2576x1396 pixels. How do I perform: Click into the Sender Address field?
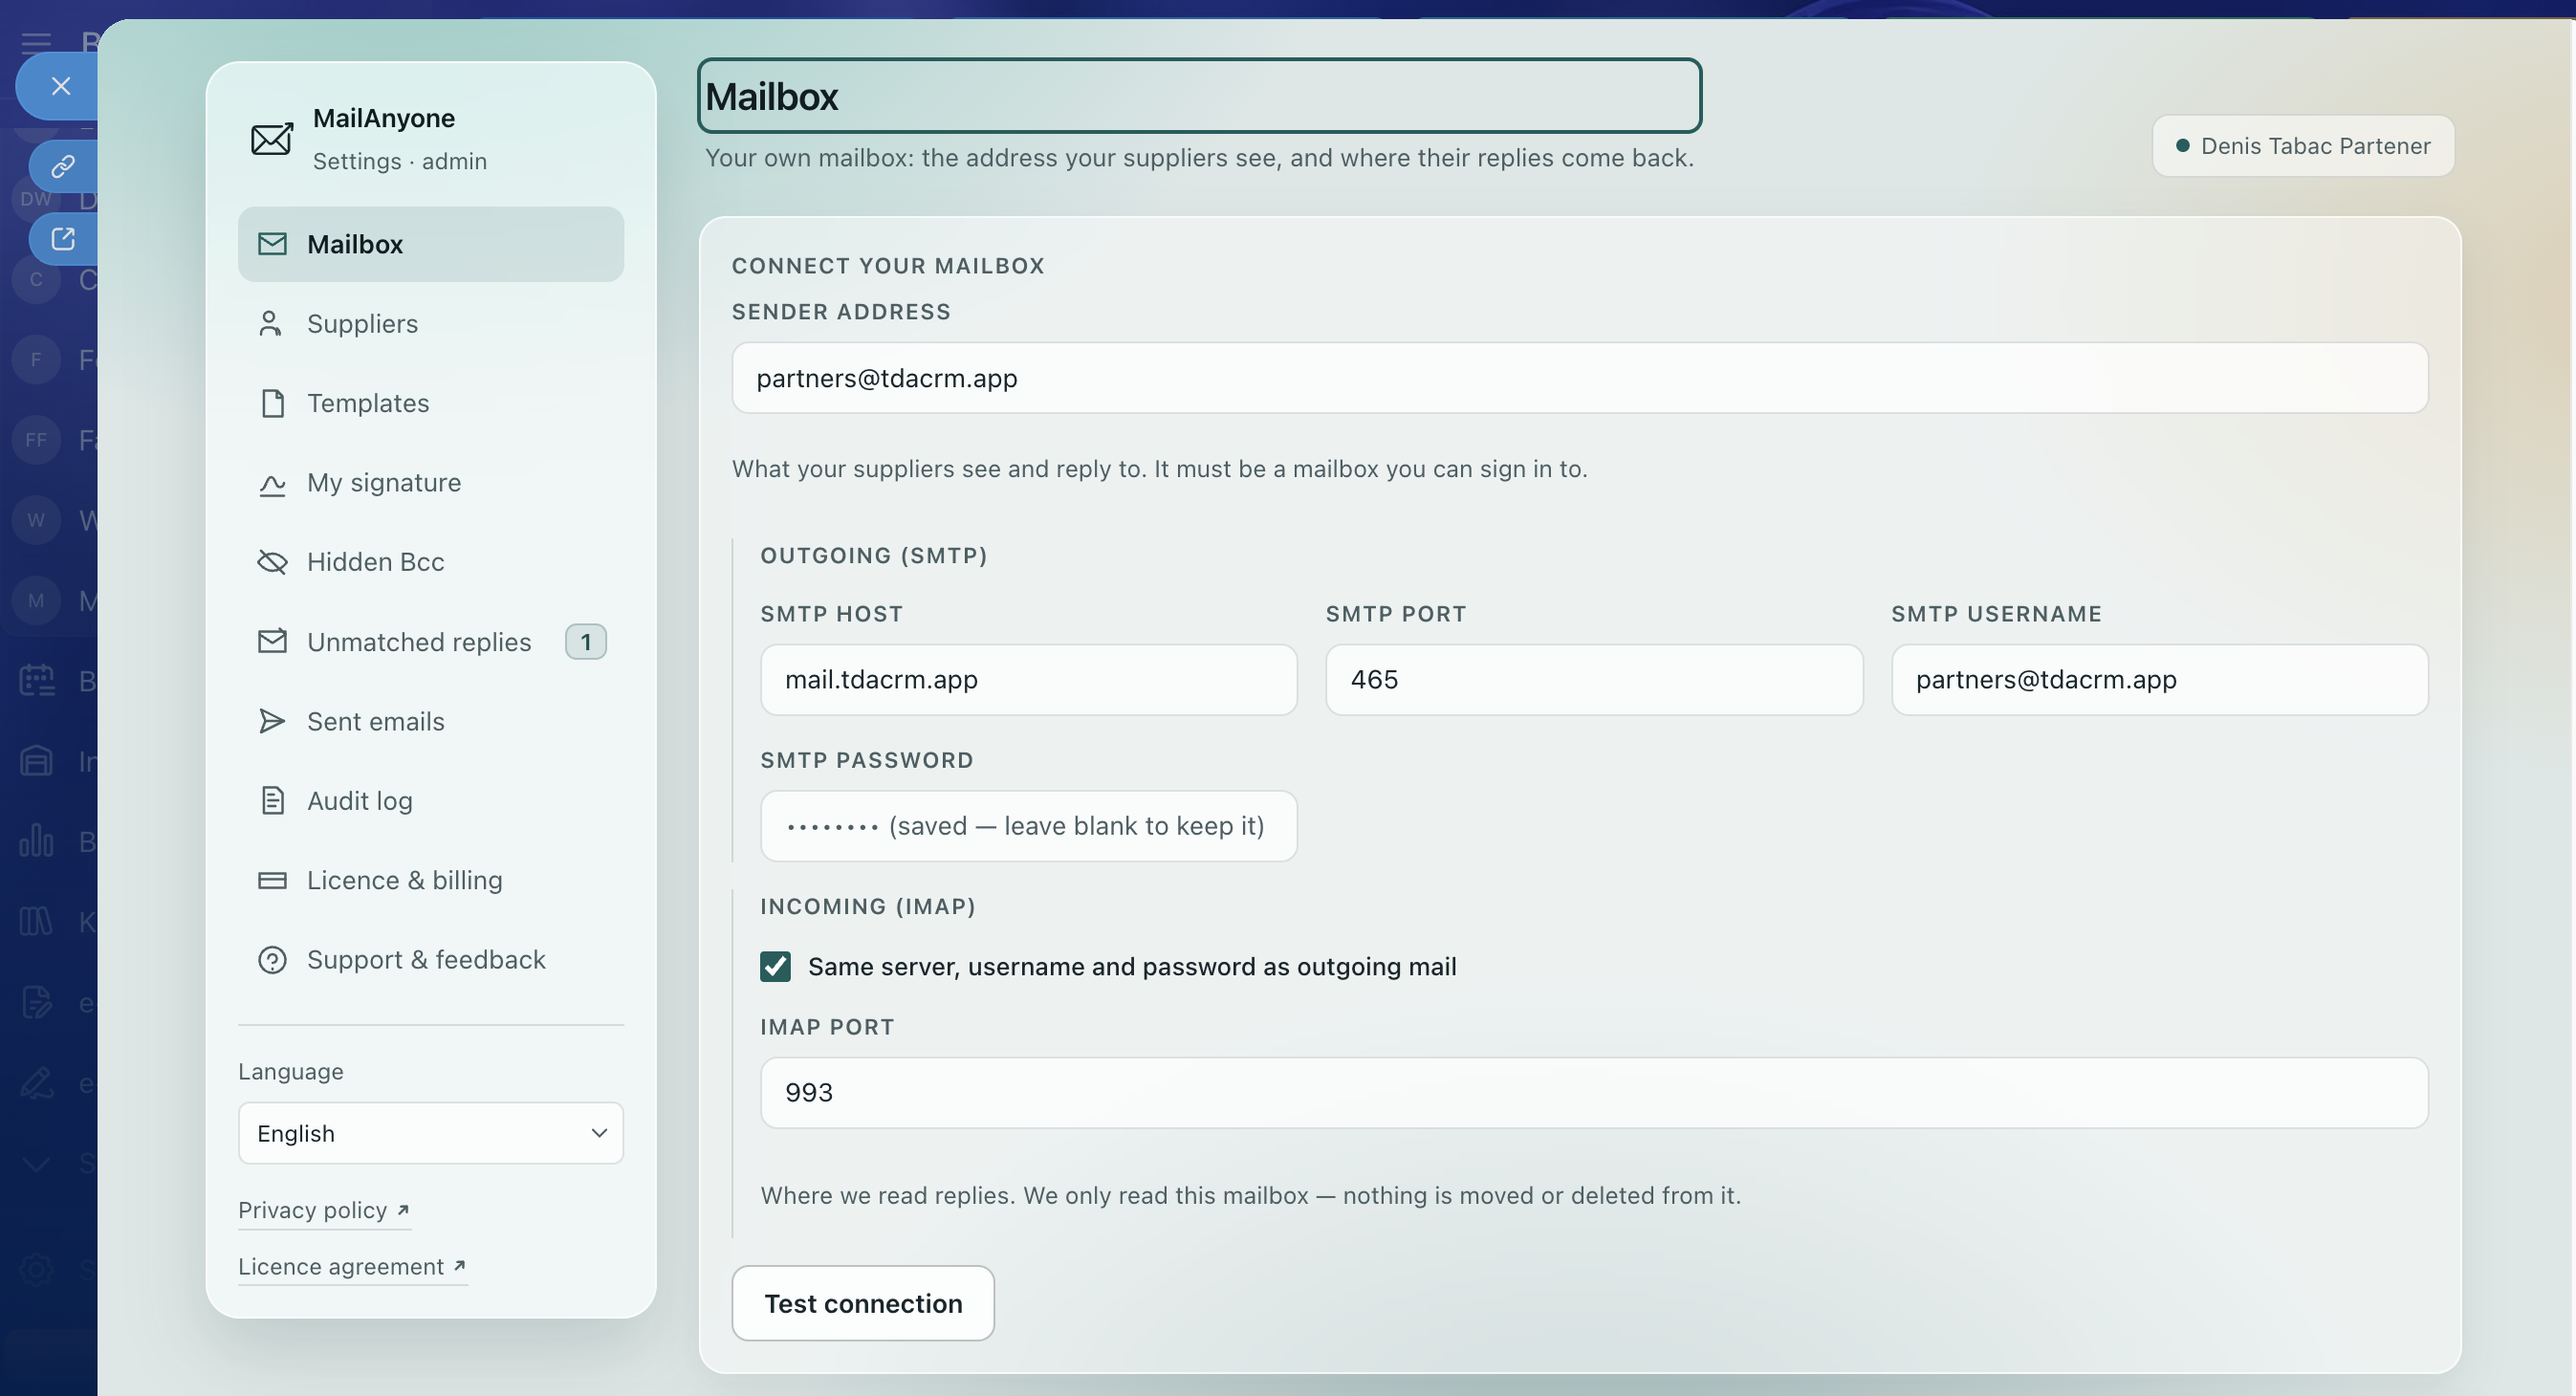(1580, 378)
